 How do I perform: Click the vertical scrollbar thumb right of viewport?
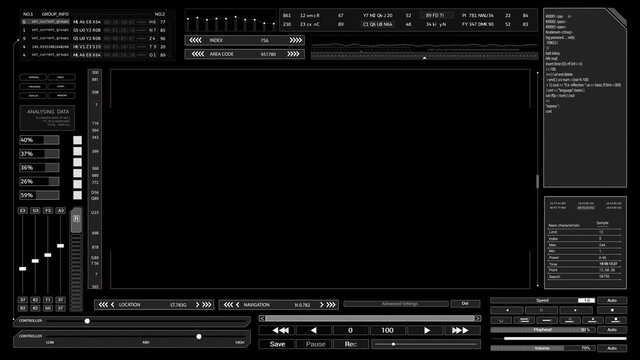[538, 181]
